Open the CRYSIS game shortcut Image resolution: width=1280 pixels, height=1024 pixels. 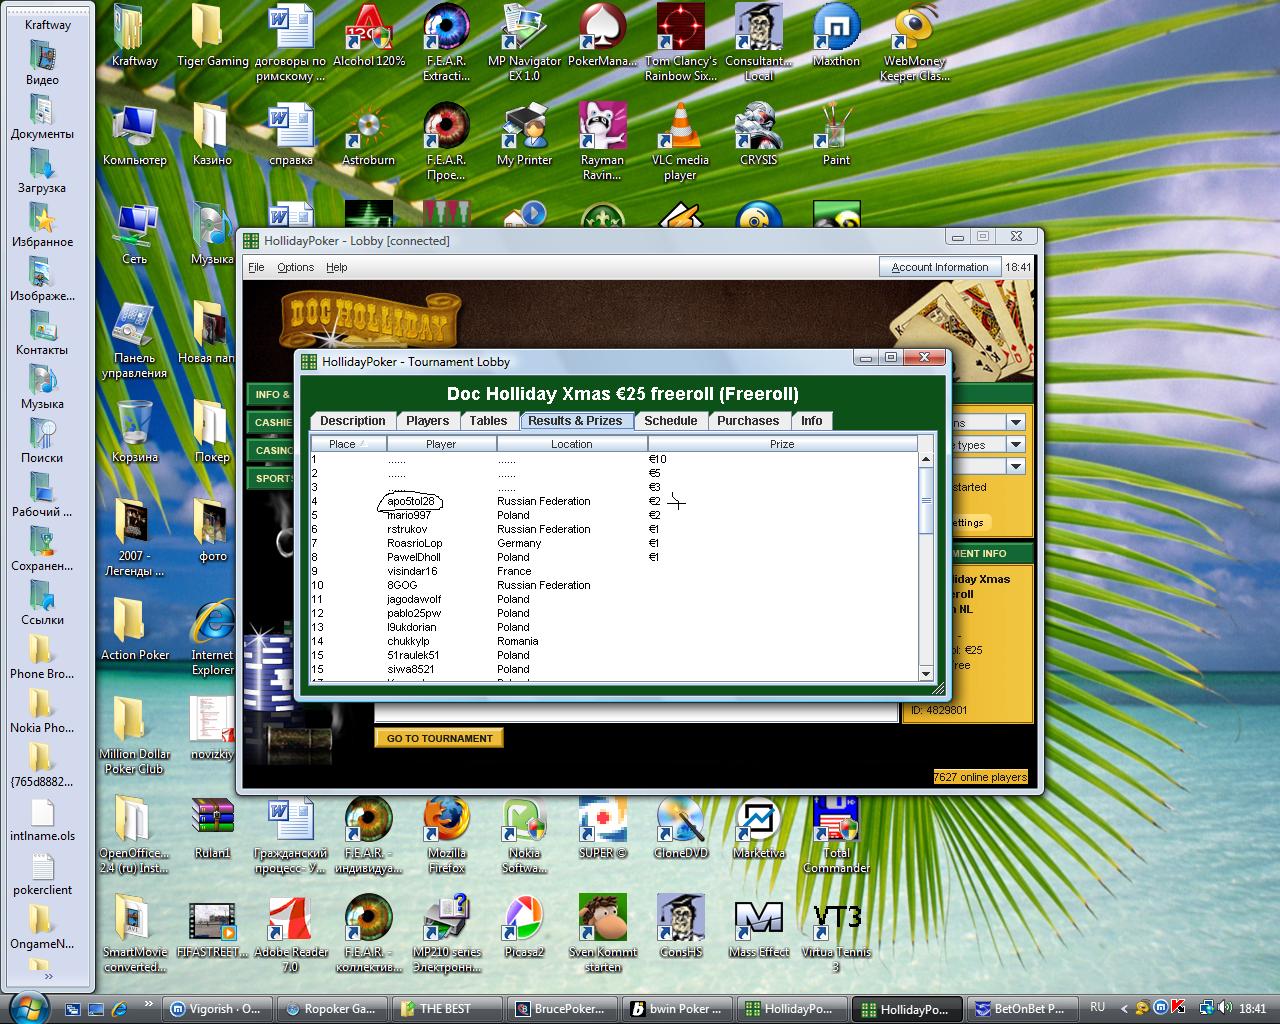click(758, 127)
